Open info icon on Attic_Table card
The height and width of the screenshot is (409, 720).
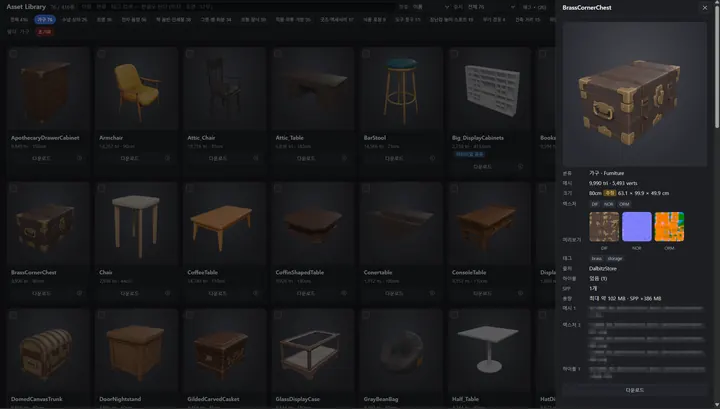pyautogui.click(x=344, y=158)
